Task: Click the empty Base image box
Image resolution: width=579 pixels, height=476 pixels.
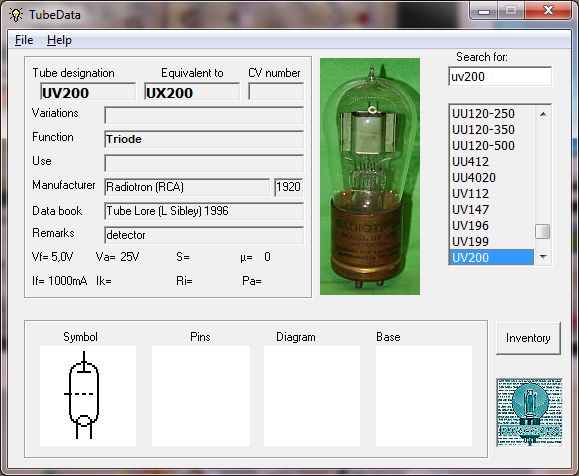Action: (x=424, y=396)
